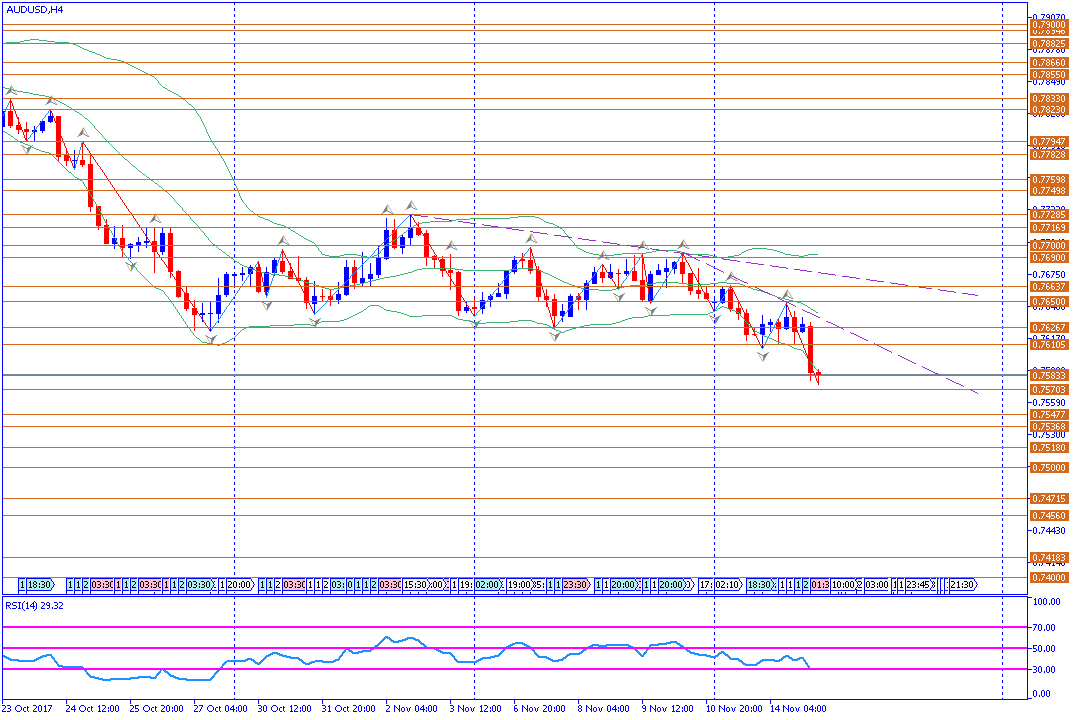
Task: Click the 24 Oct 12:00 time axis label
Action: [x=92, y=708]
